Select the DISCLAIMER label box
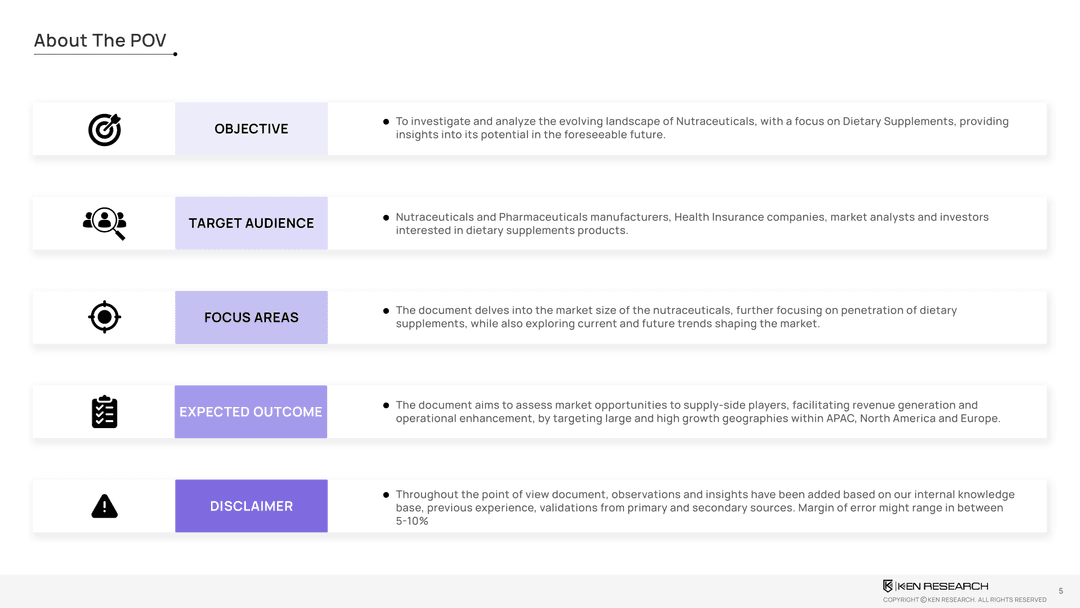The image size is (1080, 608). tap(251, 506)
